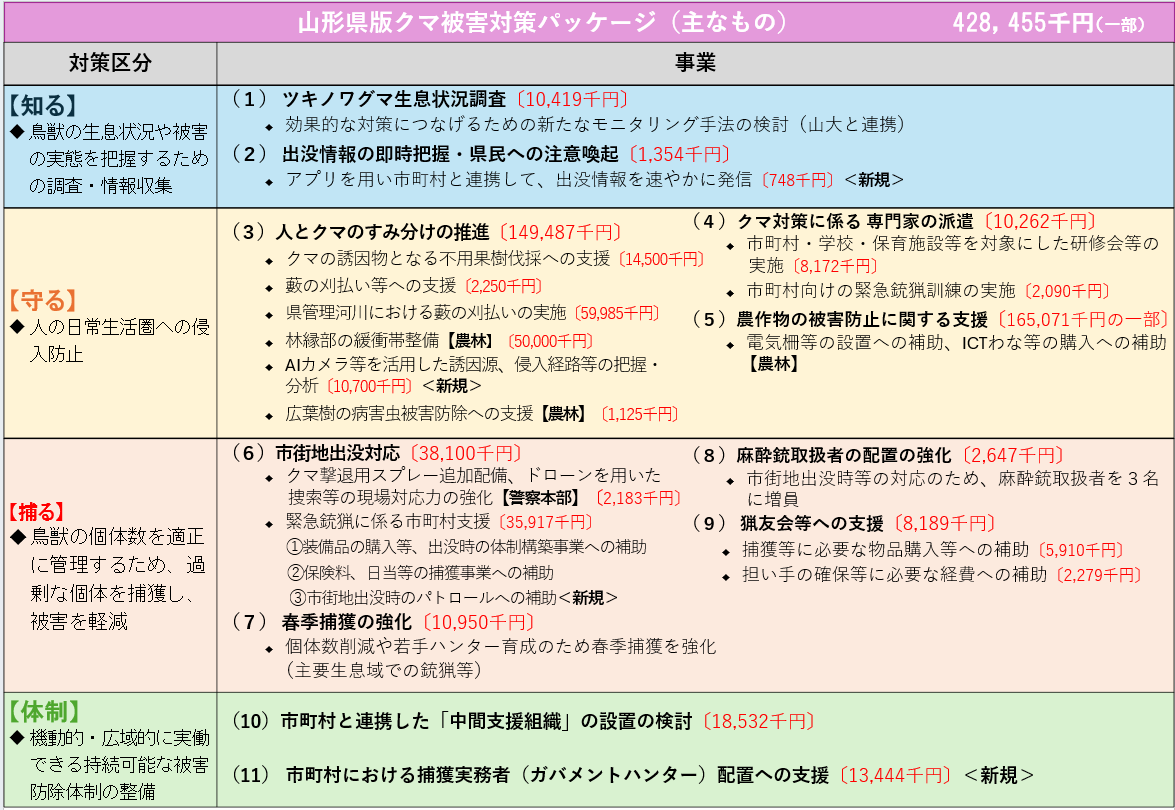Click the bullet 市町村向けの緊急銃猟訓練の実施
Viewport: 1175px width, 810px height.
pyautogui.click(x=881, y=291)
